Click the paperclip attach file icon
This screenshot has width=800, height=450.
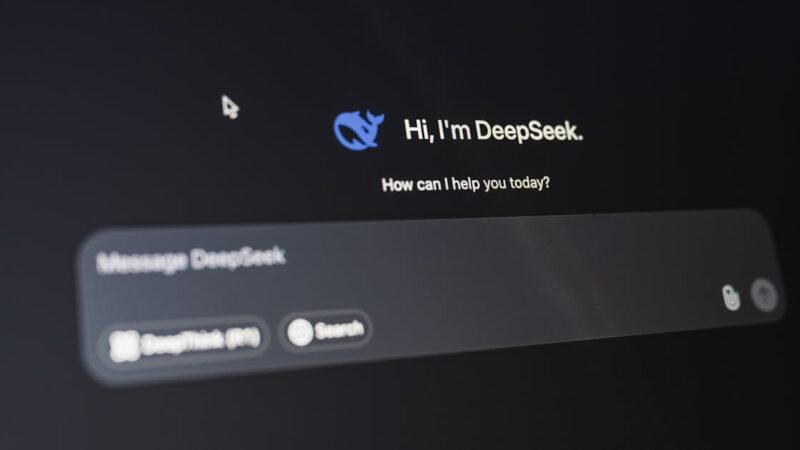coord(731,297)
